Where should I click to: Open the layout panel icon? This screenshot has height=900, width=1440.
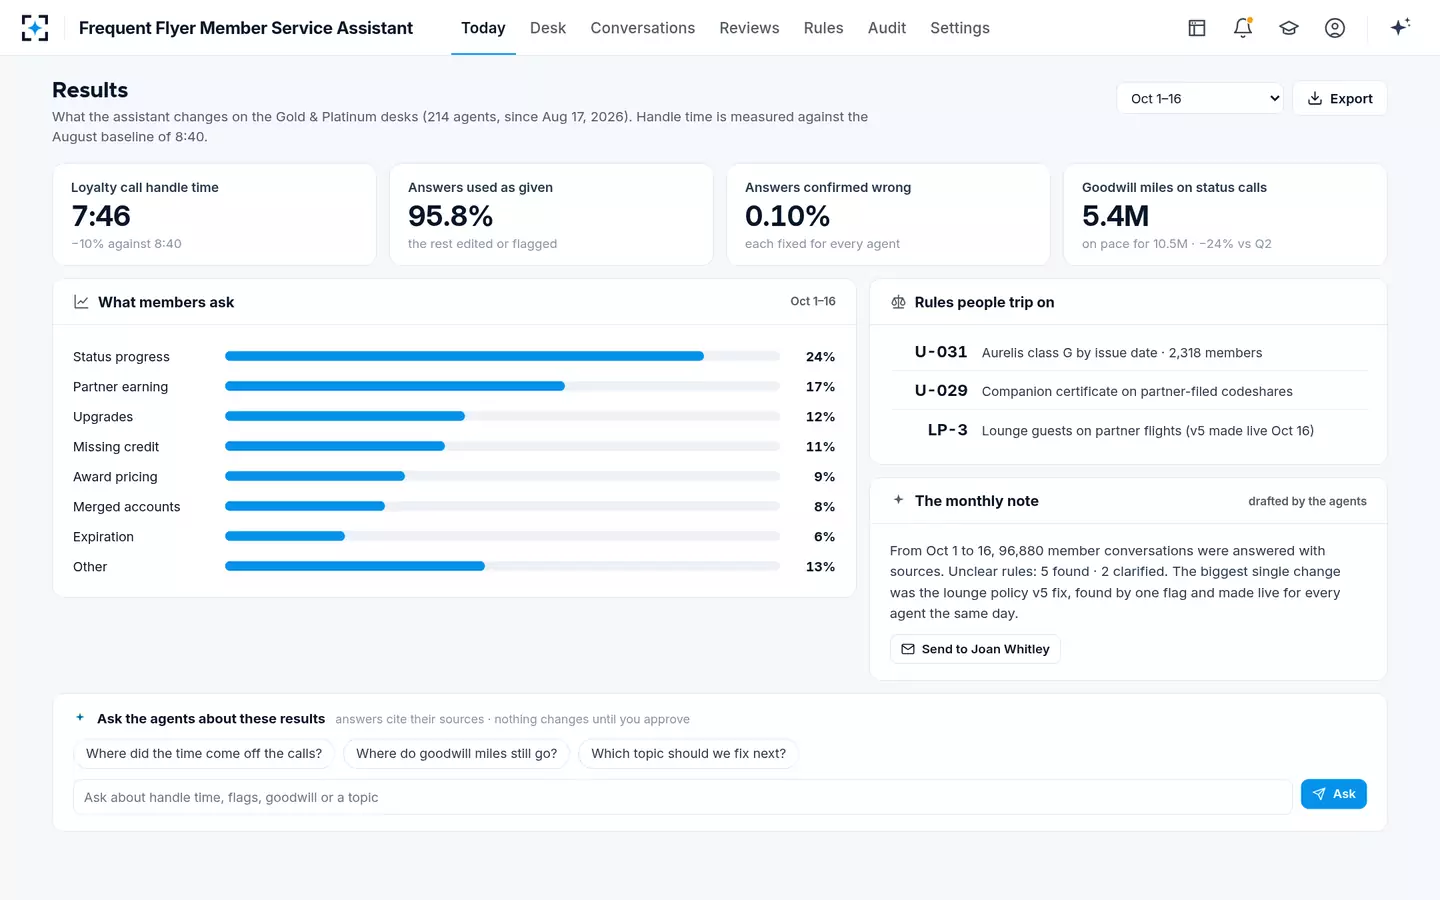tap(1197, 28)
